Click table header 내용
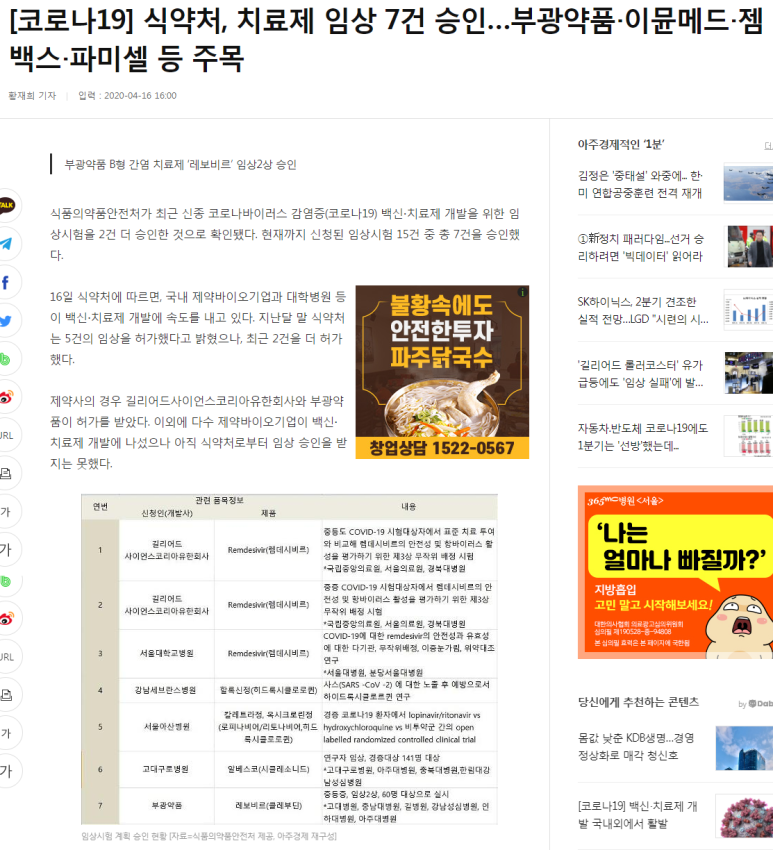Viewport: 773px width, 850px height. 409,506
